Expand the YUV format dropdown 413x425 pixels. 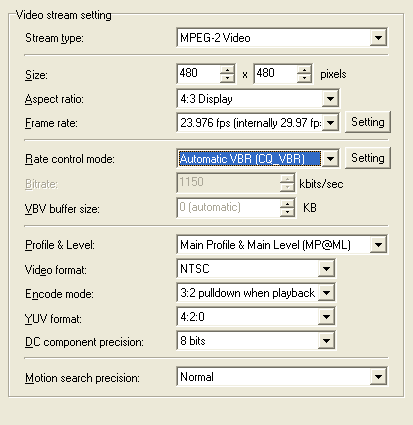click(326, 317)
